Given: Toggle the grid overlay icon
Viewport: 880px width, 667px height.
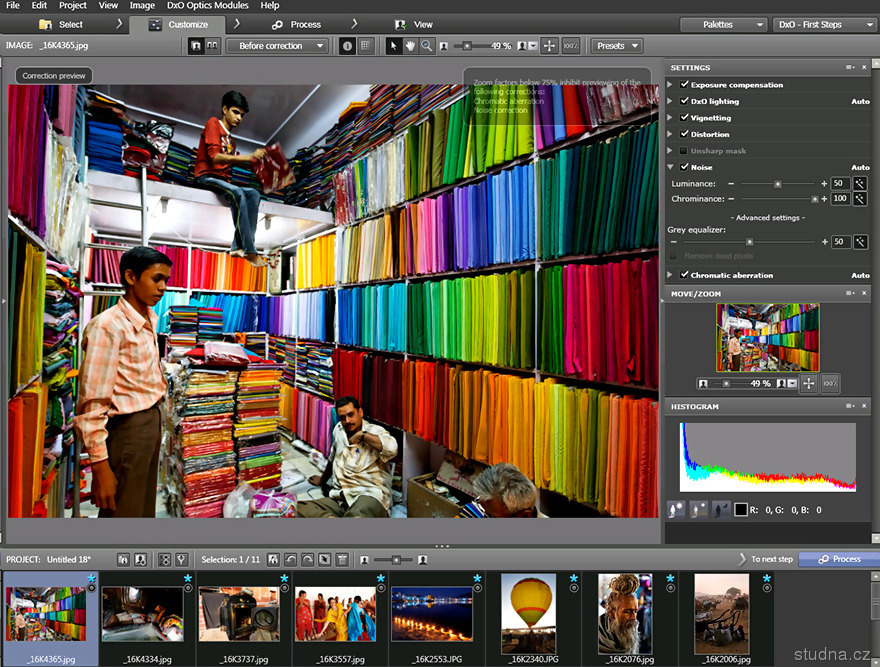Looking at the screenshot, I should click(365, 46).
